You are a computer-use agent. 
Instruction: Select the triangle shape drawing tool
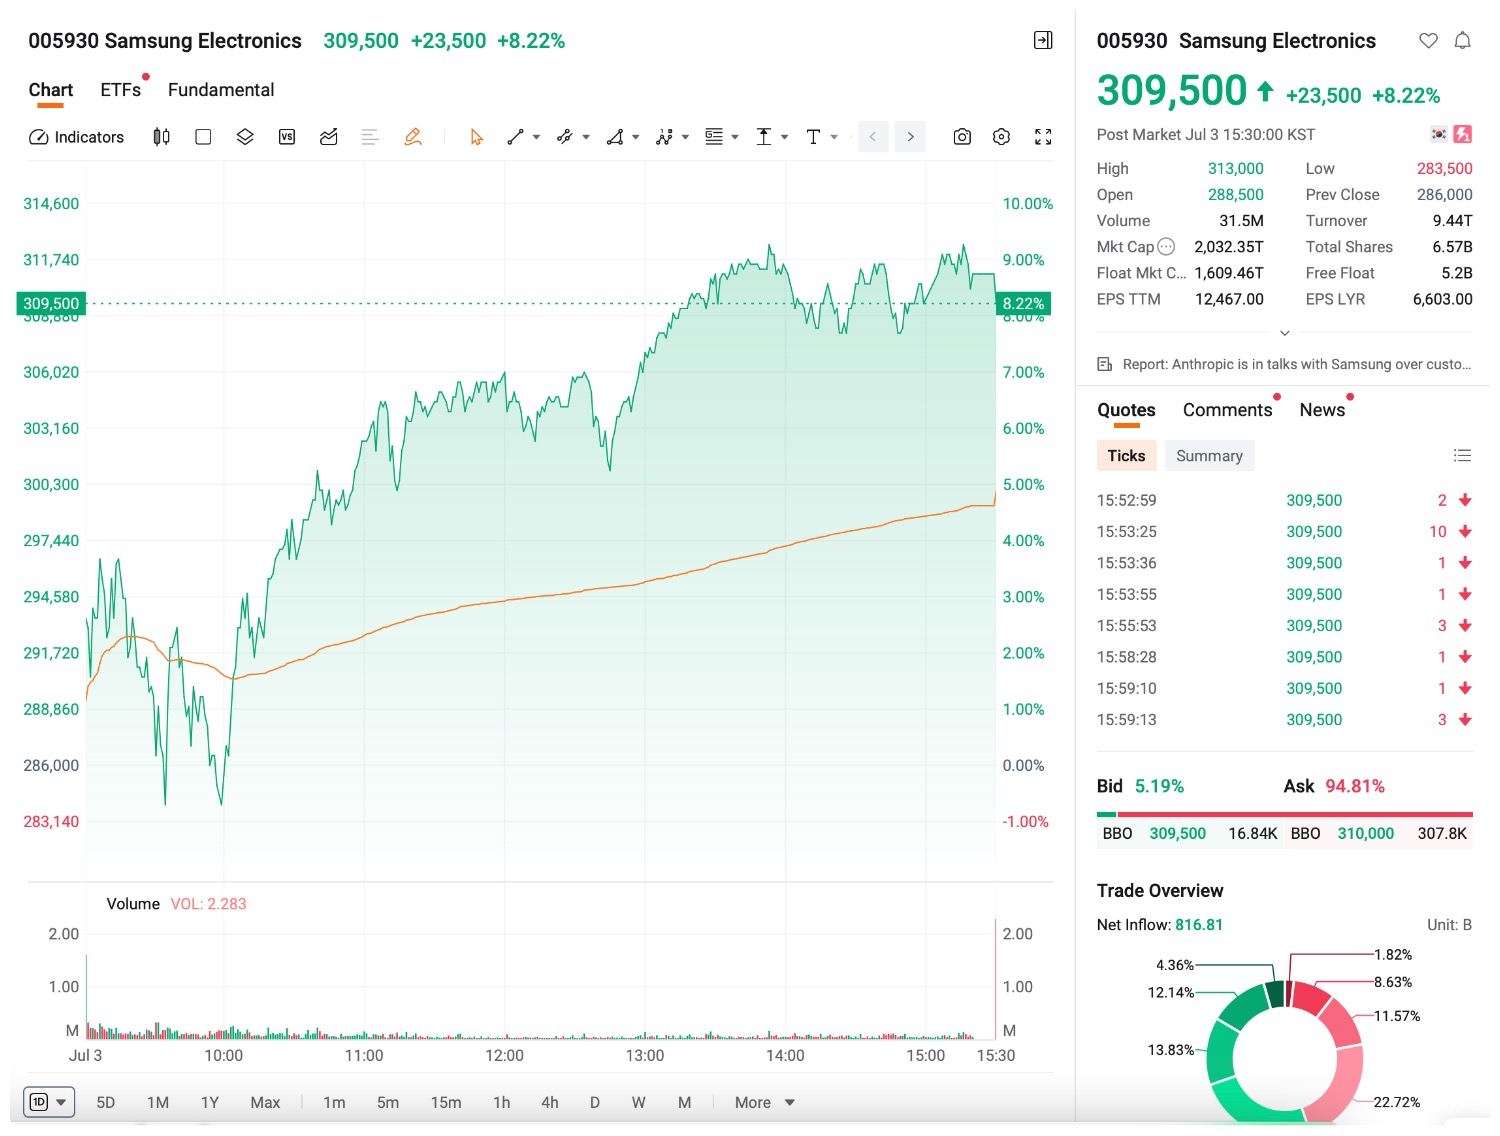point(615,137)
